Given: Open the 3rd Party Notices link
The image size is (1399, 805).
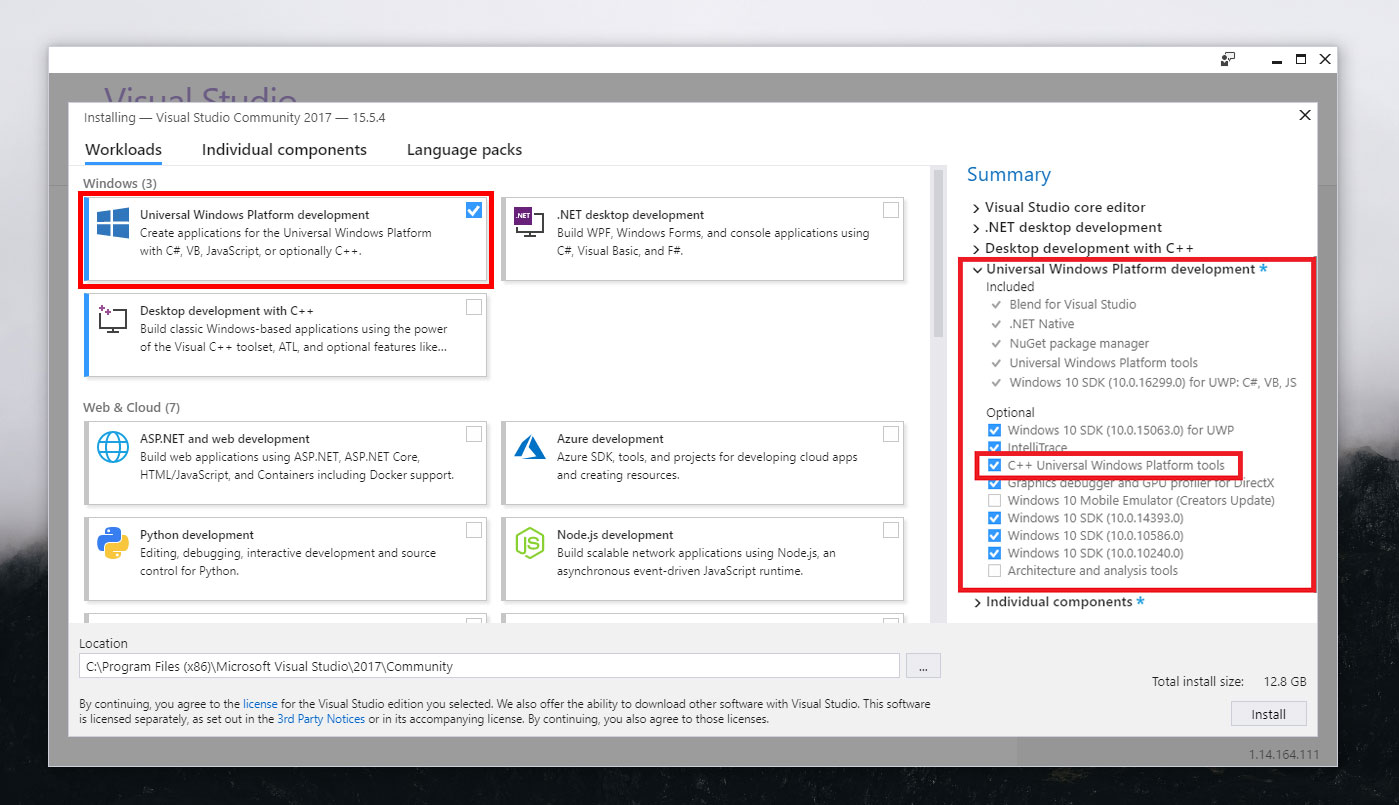Looking at the screenshot, I should pos(320,718).
